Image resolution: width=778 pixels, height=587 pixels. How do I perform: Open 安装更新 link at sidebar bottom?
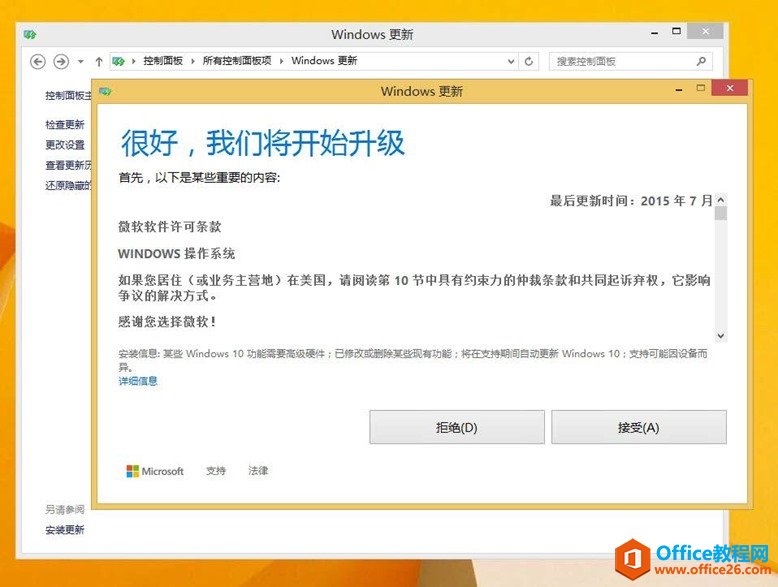(x=65, y=530)
